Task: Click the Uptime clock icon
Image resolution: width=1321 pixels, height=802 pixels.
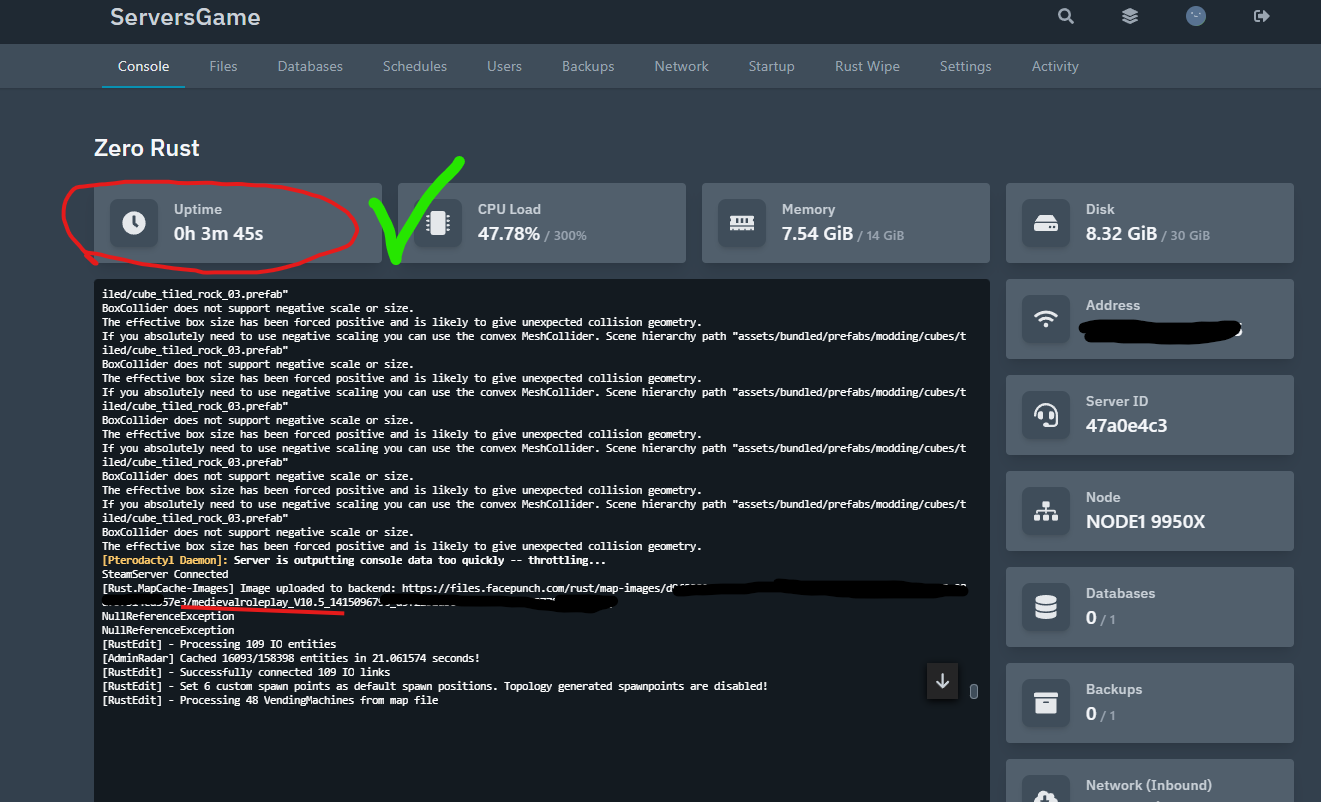Action: 134,223
